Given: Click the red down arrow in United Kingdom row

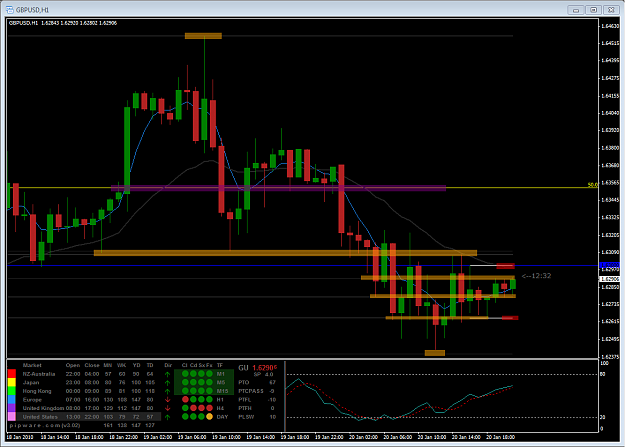Looking at the screenshot, I should pos(167,408).
